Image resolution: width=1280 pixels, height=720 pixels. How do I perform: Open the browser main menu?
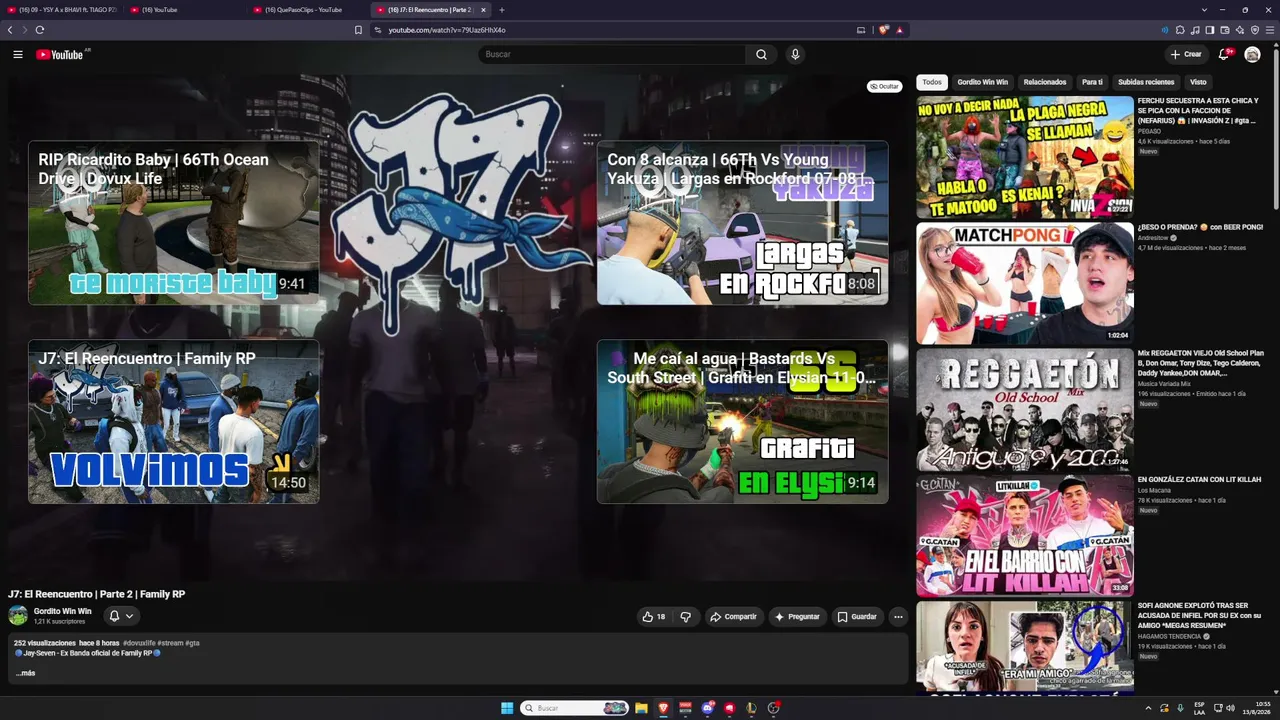click(x=1270, y=30)
